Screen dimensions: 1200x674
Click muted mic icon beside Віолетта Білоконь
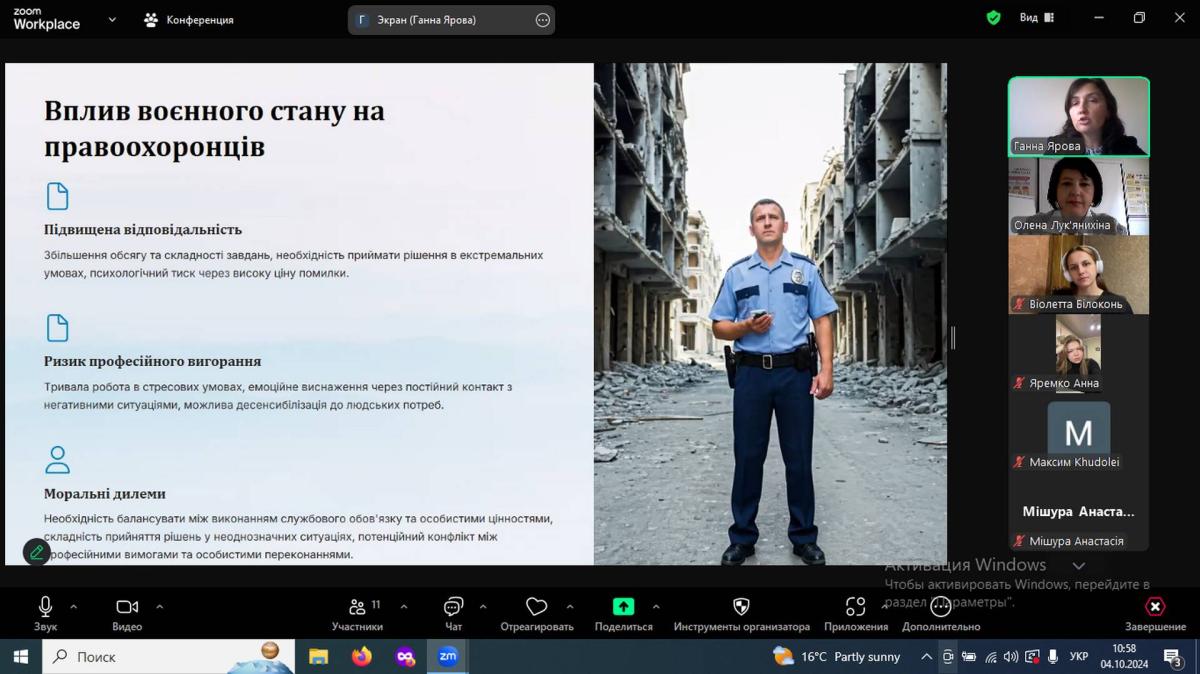click(x=1020, y=304)
